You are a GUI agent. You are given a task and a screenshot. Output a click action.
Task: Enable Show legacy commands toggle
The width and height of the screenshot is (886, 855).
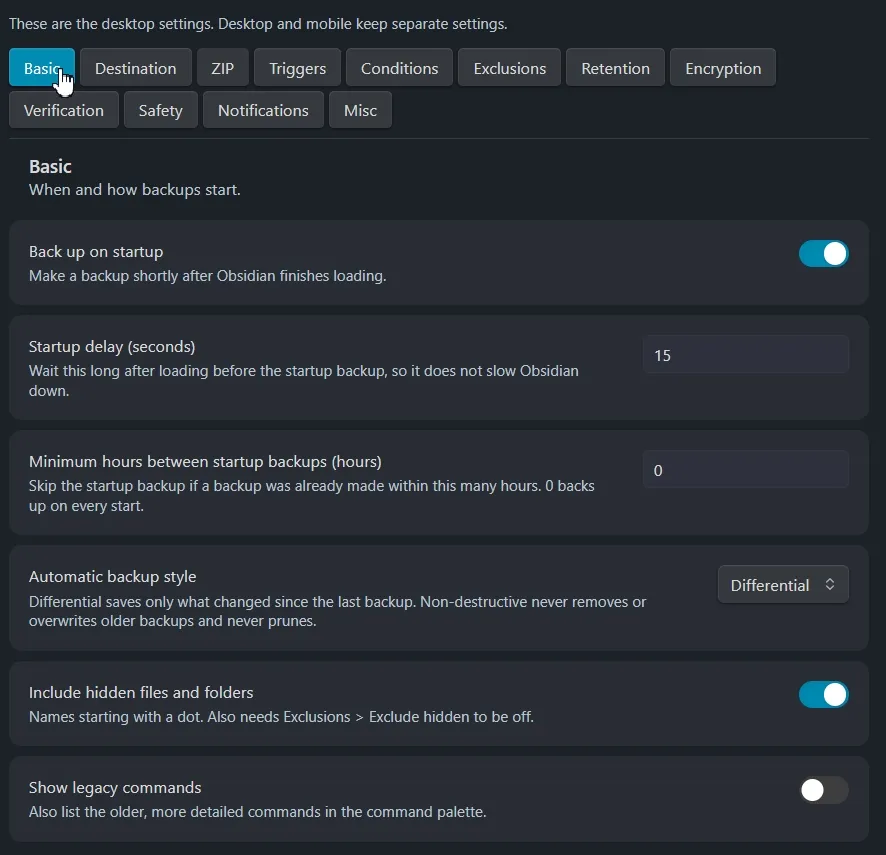tap(823, 789)
